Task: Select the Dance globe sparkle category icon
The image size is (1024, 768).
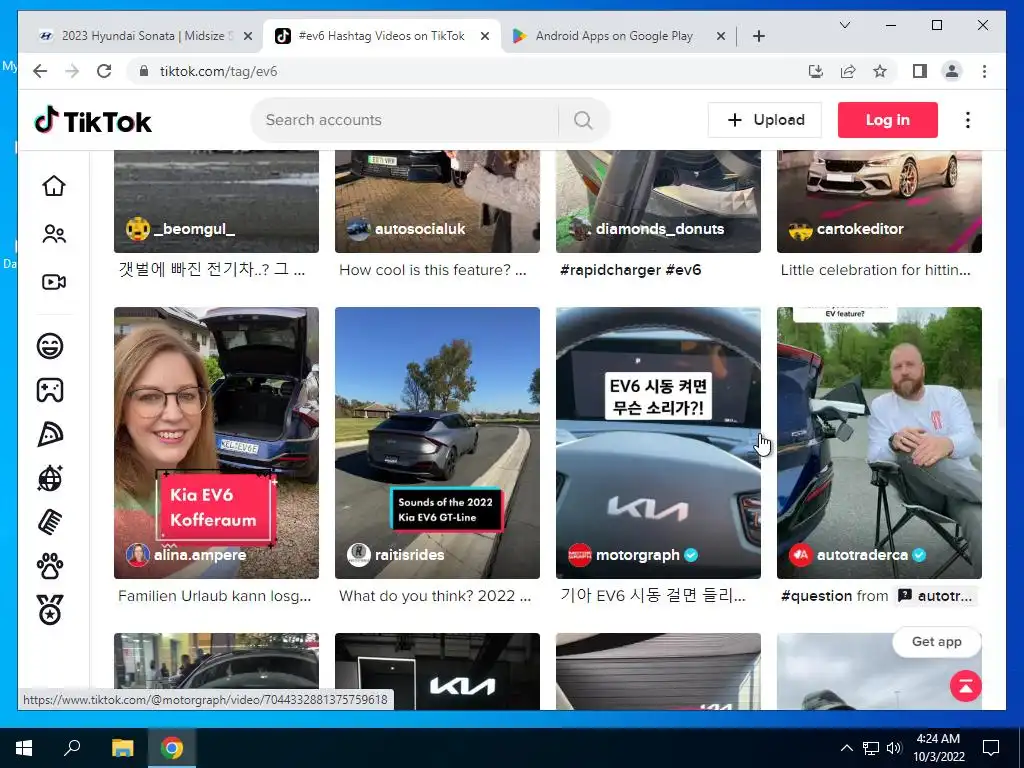Action: tap(50, 479)
